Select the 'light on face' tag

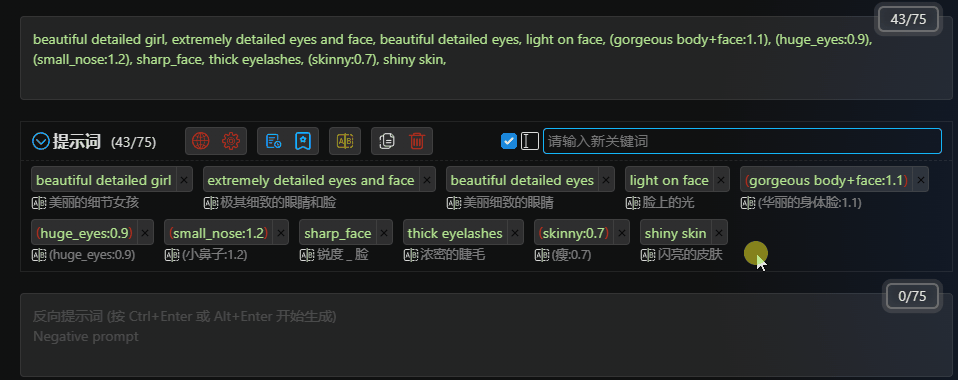click(x=669, y=180)
